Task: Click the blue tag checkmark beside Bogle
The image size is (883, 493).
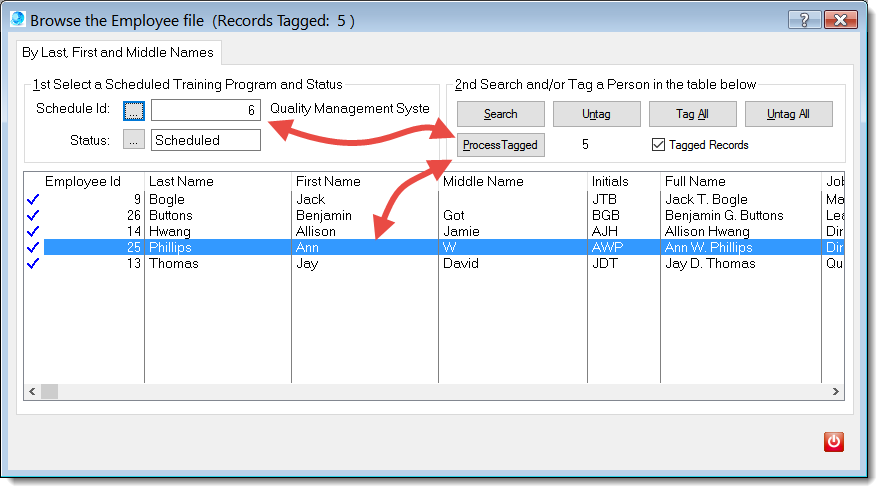Action: click(x=33, y=200)
